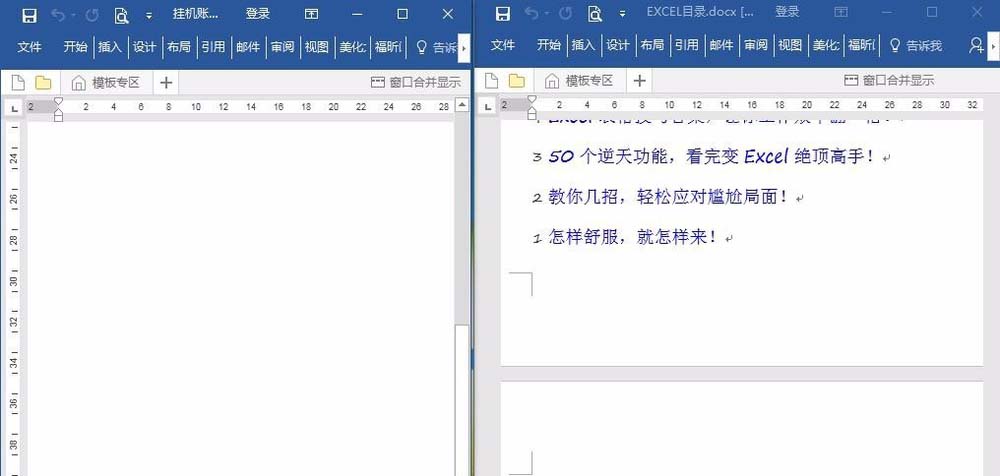Click tab stop selector L in right ruler

pos(489,107)
